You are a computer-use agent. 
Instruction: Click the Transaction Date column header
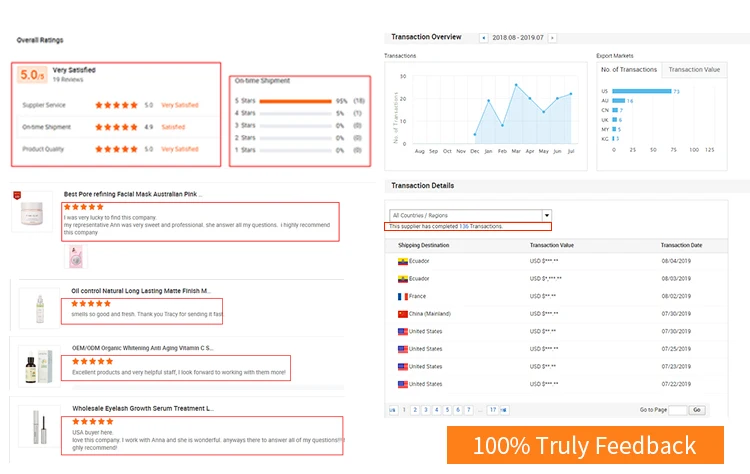(x=681, y=245)
